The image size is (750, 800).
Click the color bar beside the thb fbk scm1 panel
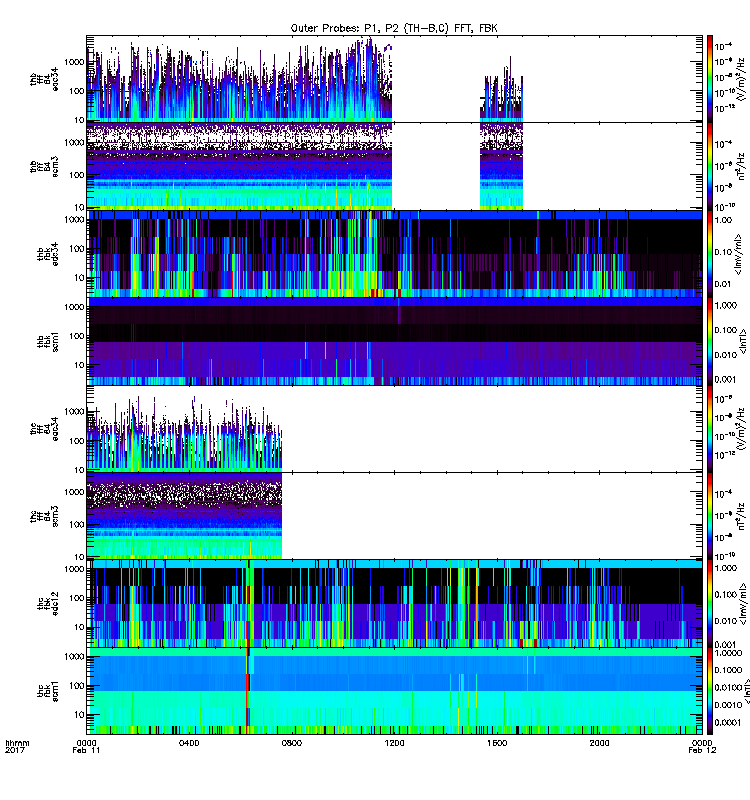(709, 341)
